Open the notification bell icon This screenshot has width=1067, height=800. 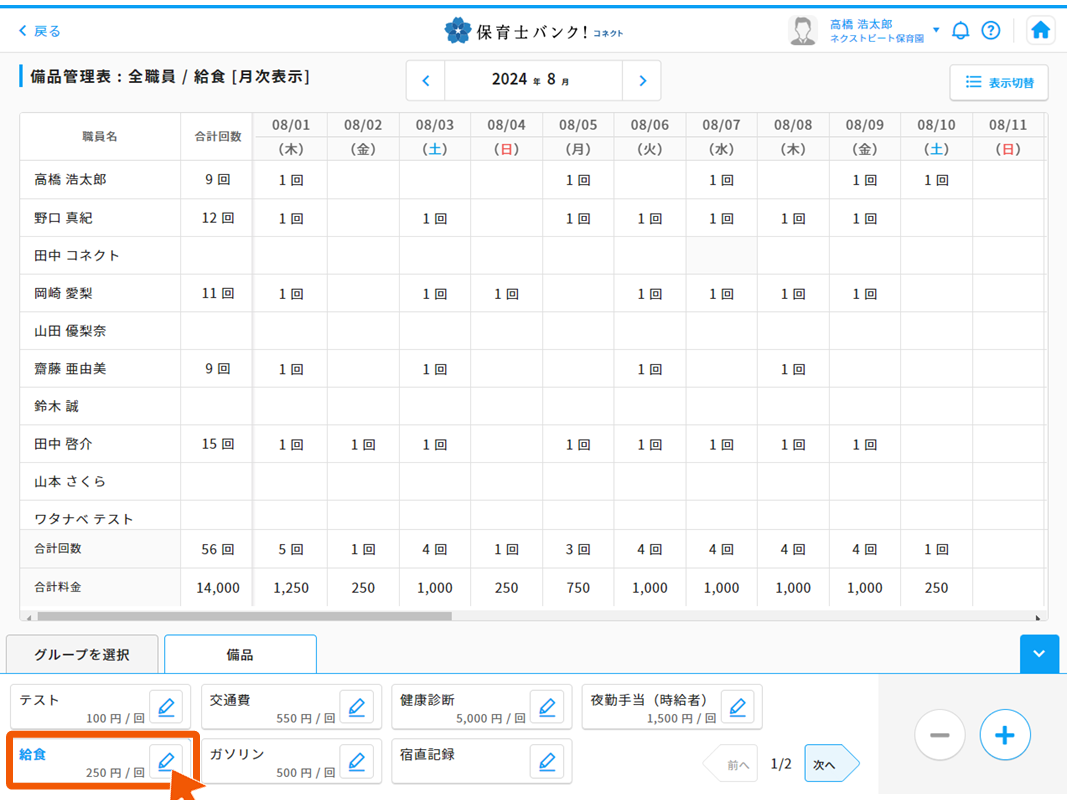[x=960, y=30]
